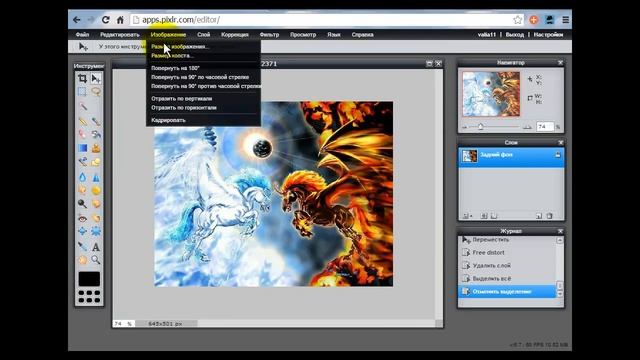Select the Zoom magnifier tool
640x360 pixels.
click(x=96, y=260)
